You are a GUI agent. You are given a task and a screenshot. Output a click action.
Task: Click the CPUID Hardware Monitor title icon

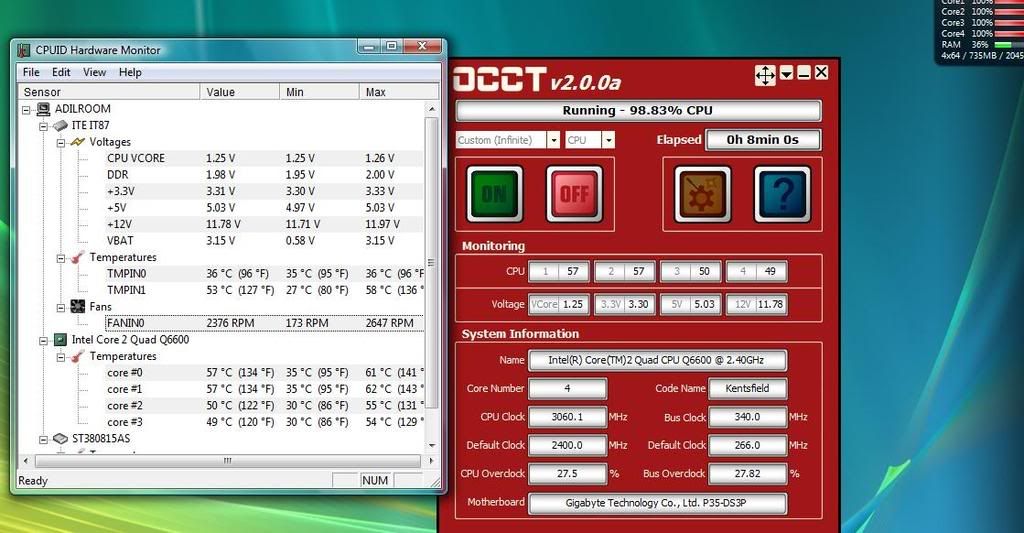pos(24,50)
